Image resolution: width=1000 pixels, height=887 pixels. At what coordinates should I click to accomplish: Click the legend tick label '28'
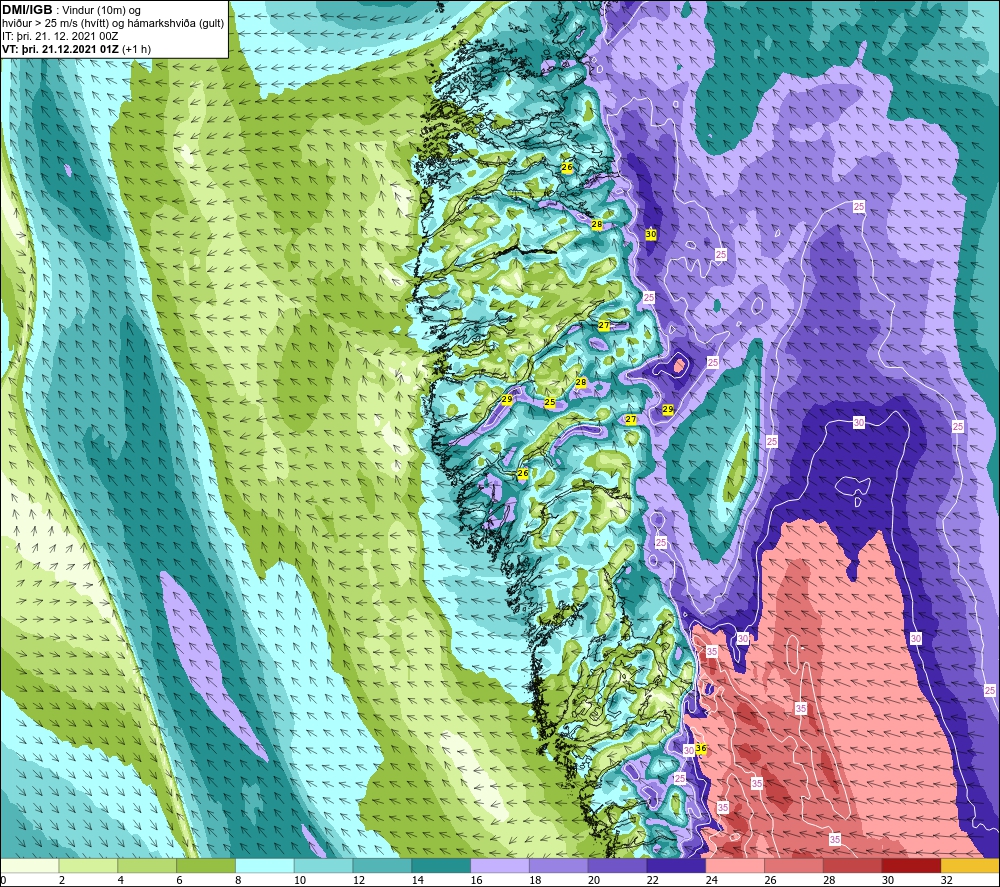click(828, 880)
